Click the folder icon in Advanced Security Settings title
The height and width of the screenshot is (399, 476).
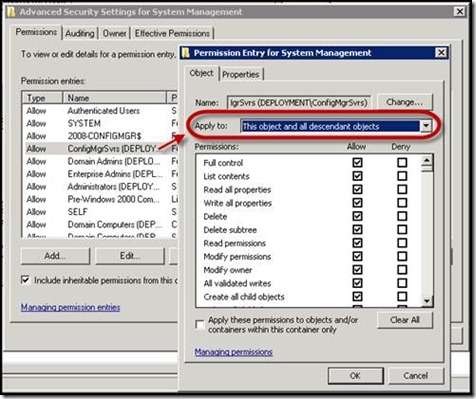[11, 12]
